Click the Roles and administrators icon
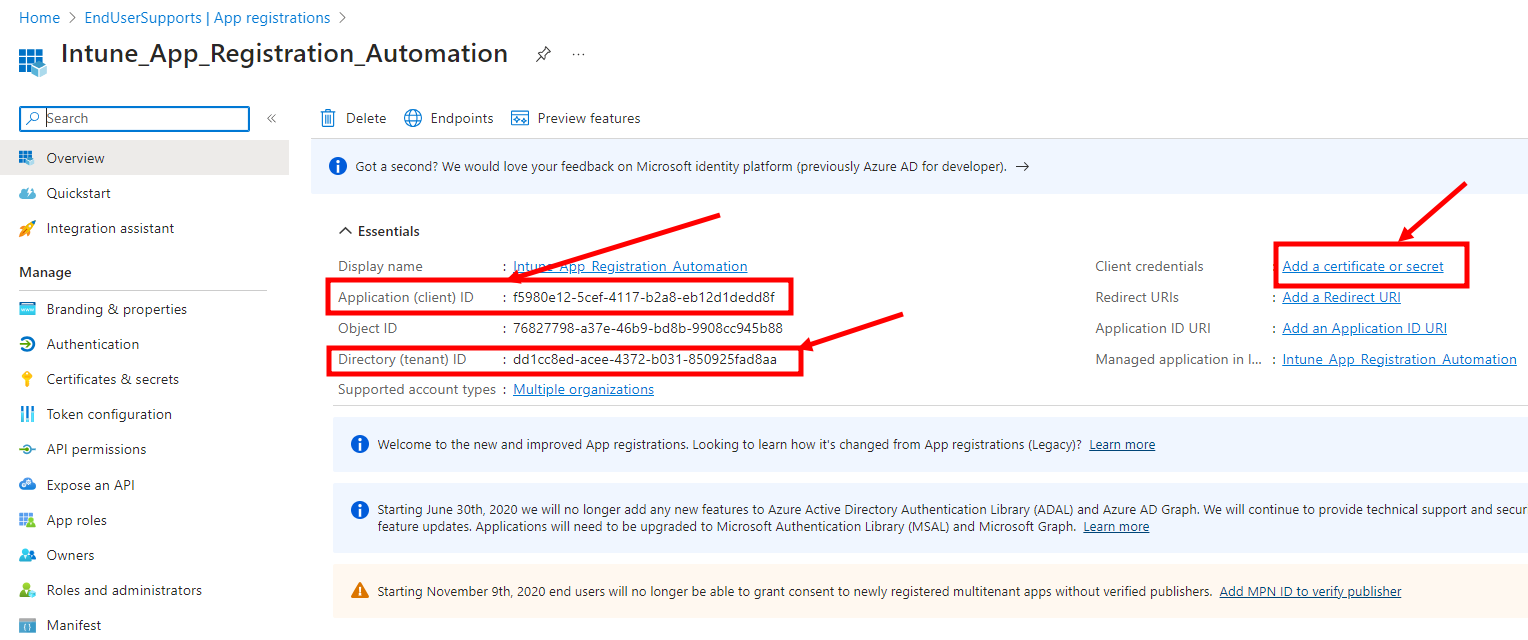 (x=27, y=590)
